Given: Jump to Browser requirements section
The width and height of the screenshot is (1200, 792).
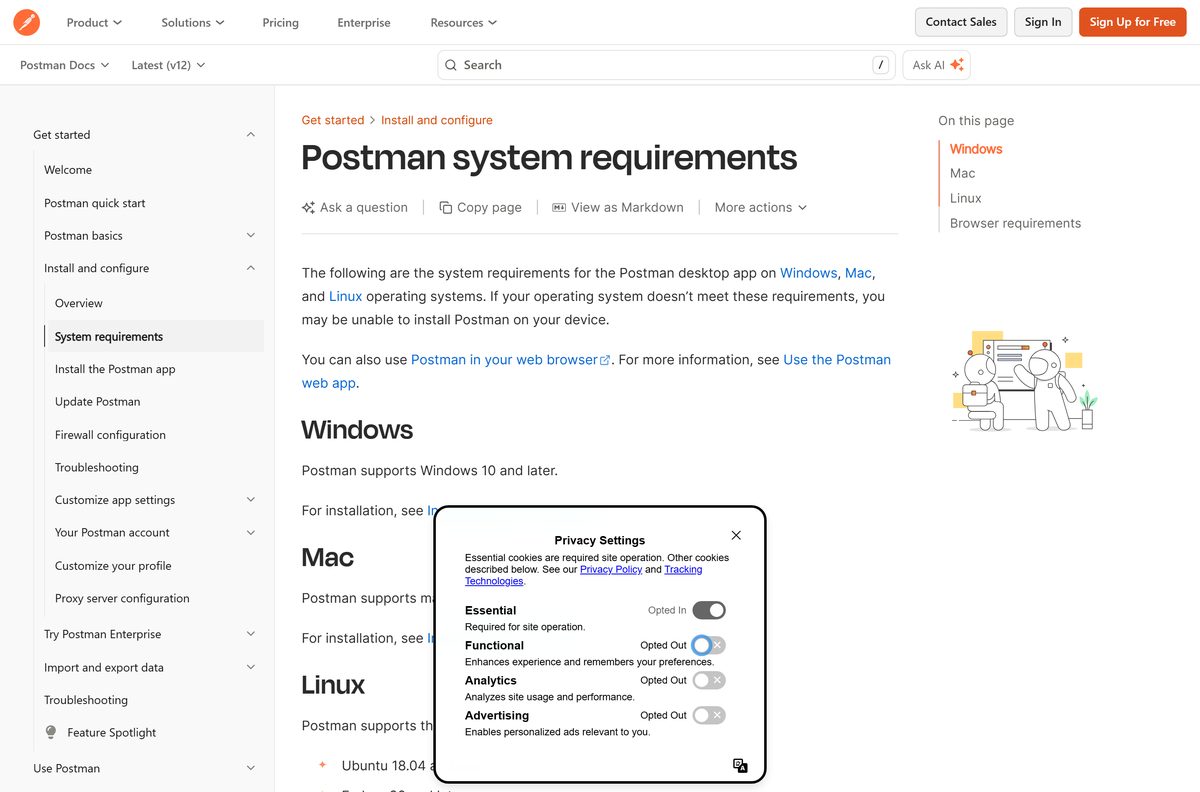Looking at the screenshot, I should 1015,223.
